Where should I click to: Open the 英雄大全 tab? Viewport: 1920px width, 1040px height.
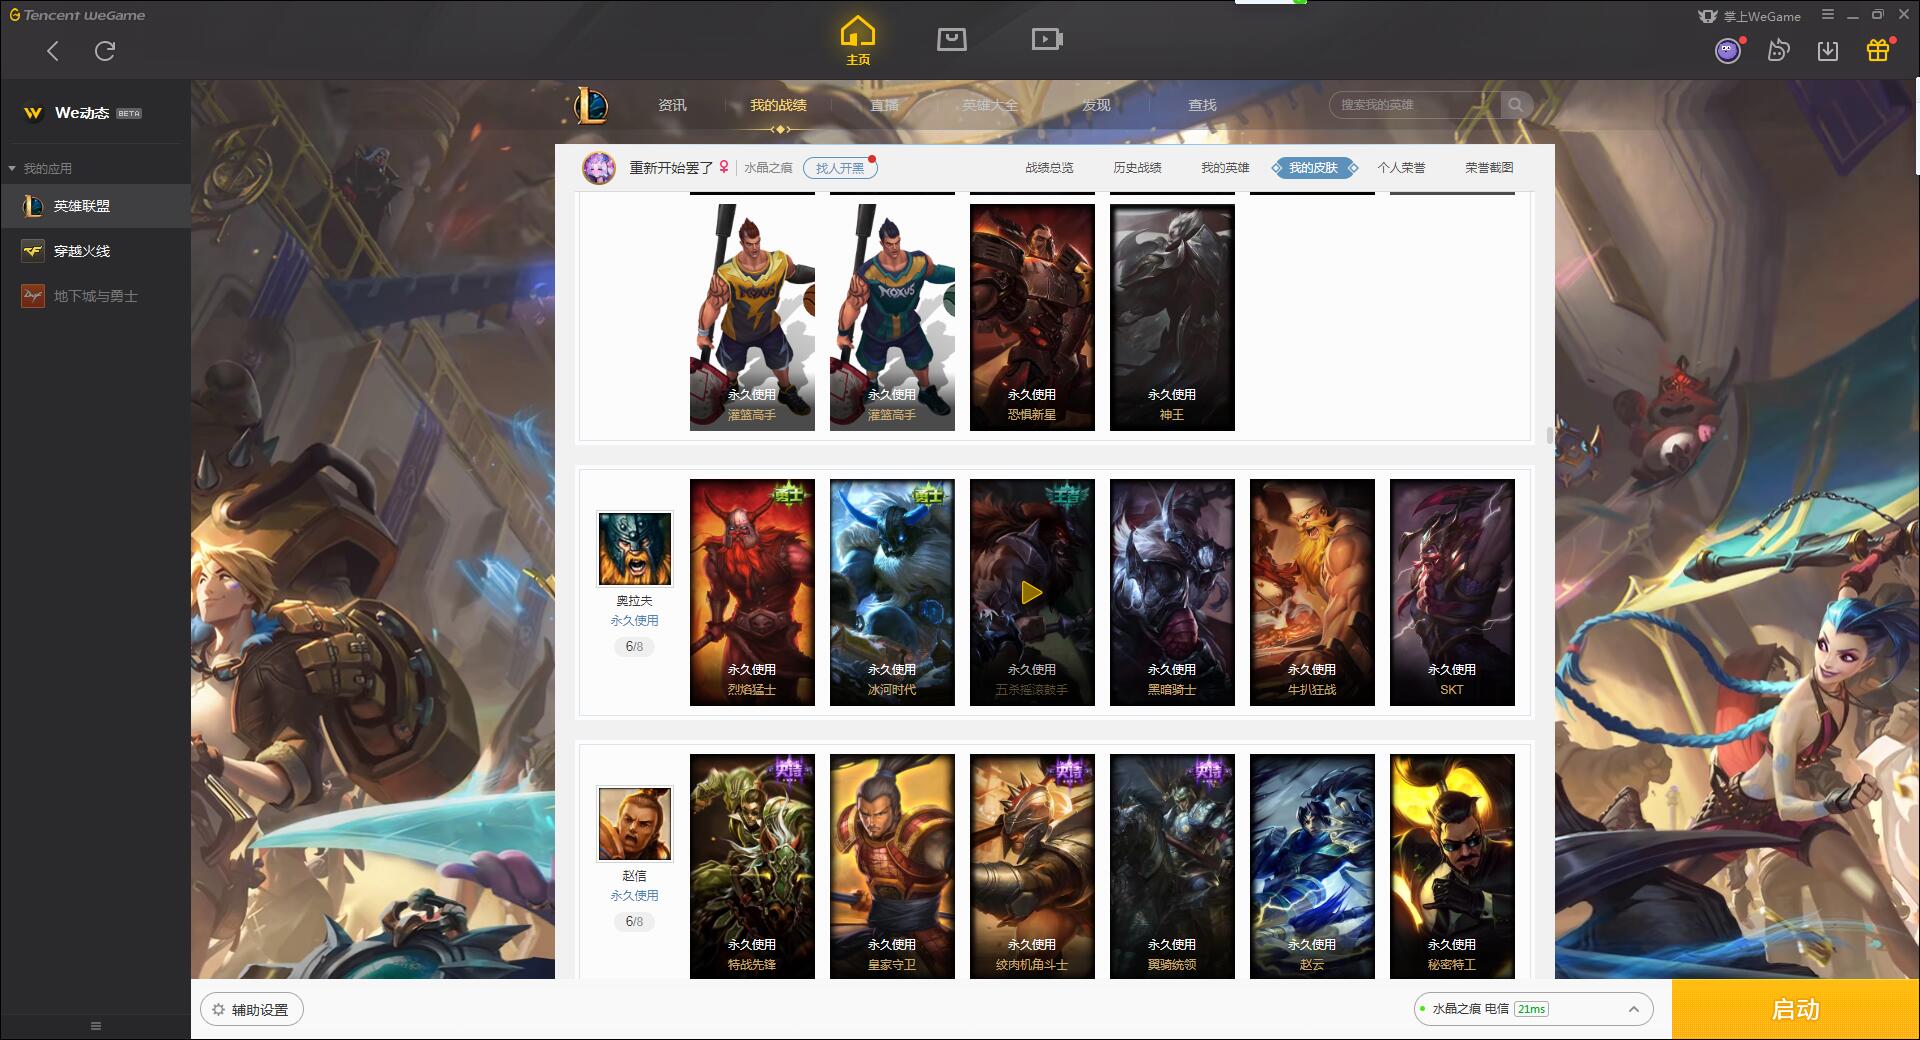tap(990, 105)
